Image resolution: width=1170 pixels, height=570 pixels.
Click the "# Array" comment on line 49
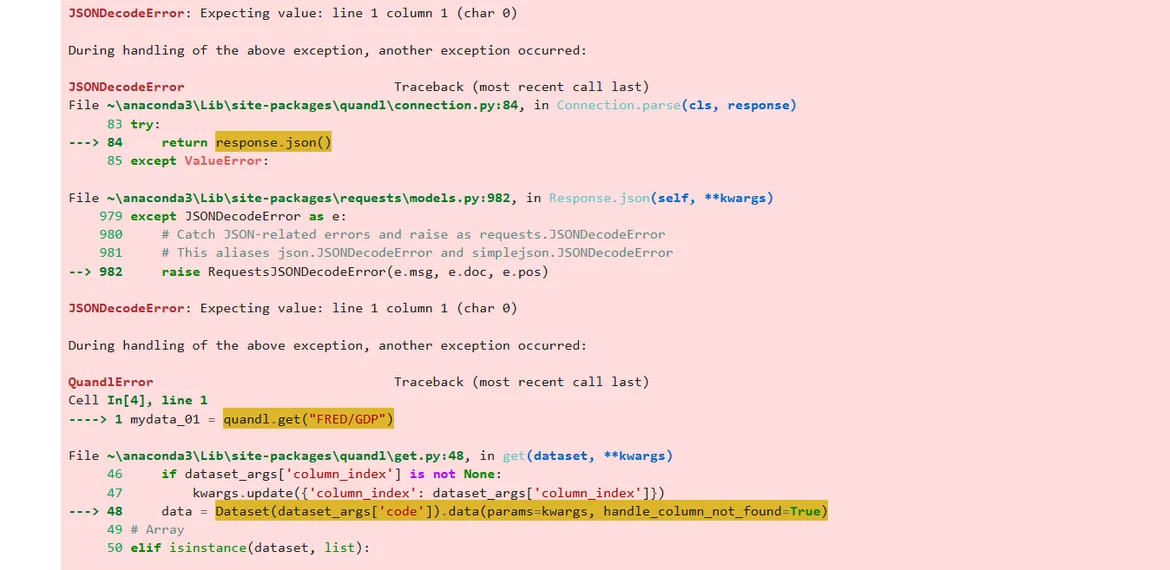(157, 530)
